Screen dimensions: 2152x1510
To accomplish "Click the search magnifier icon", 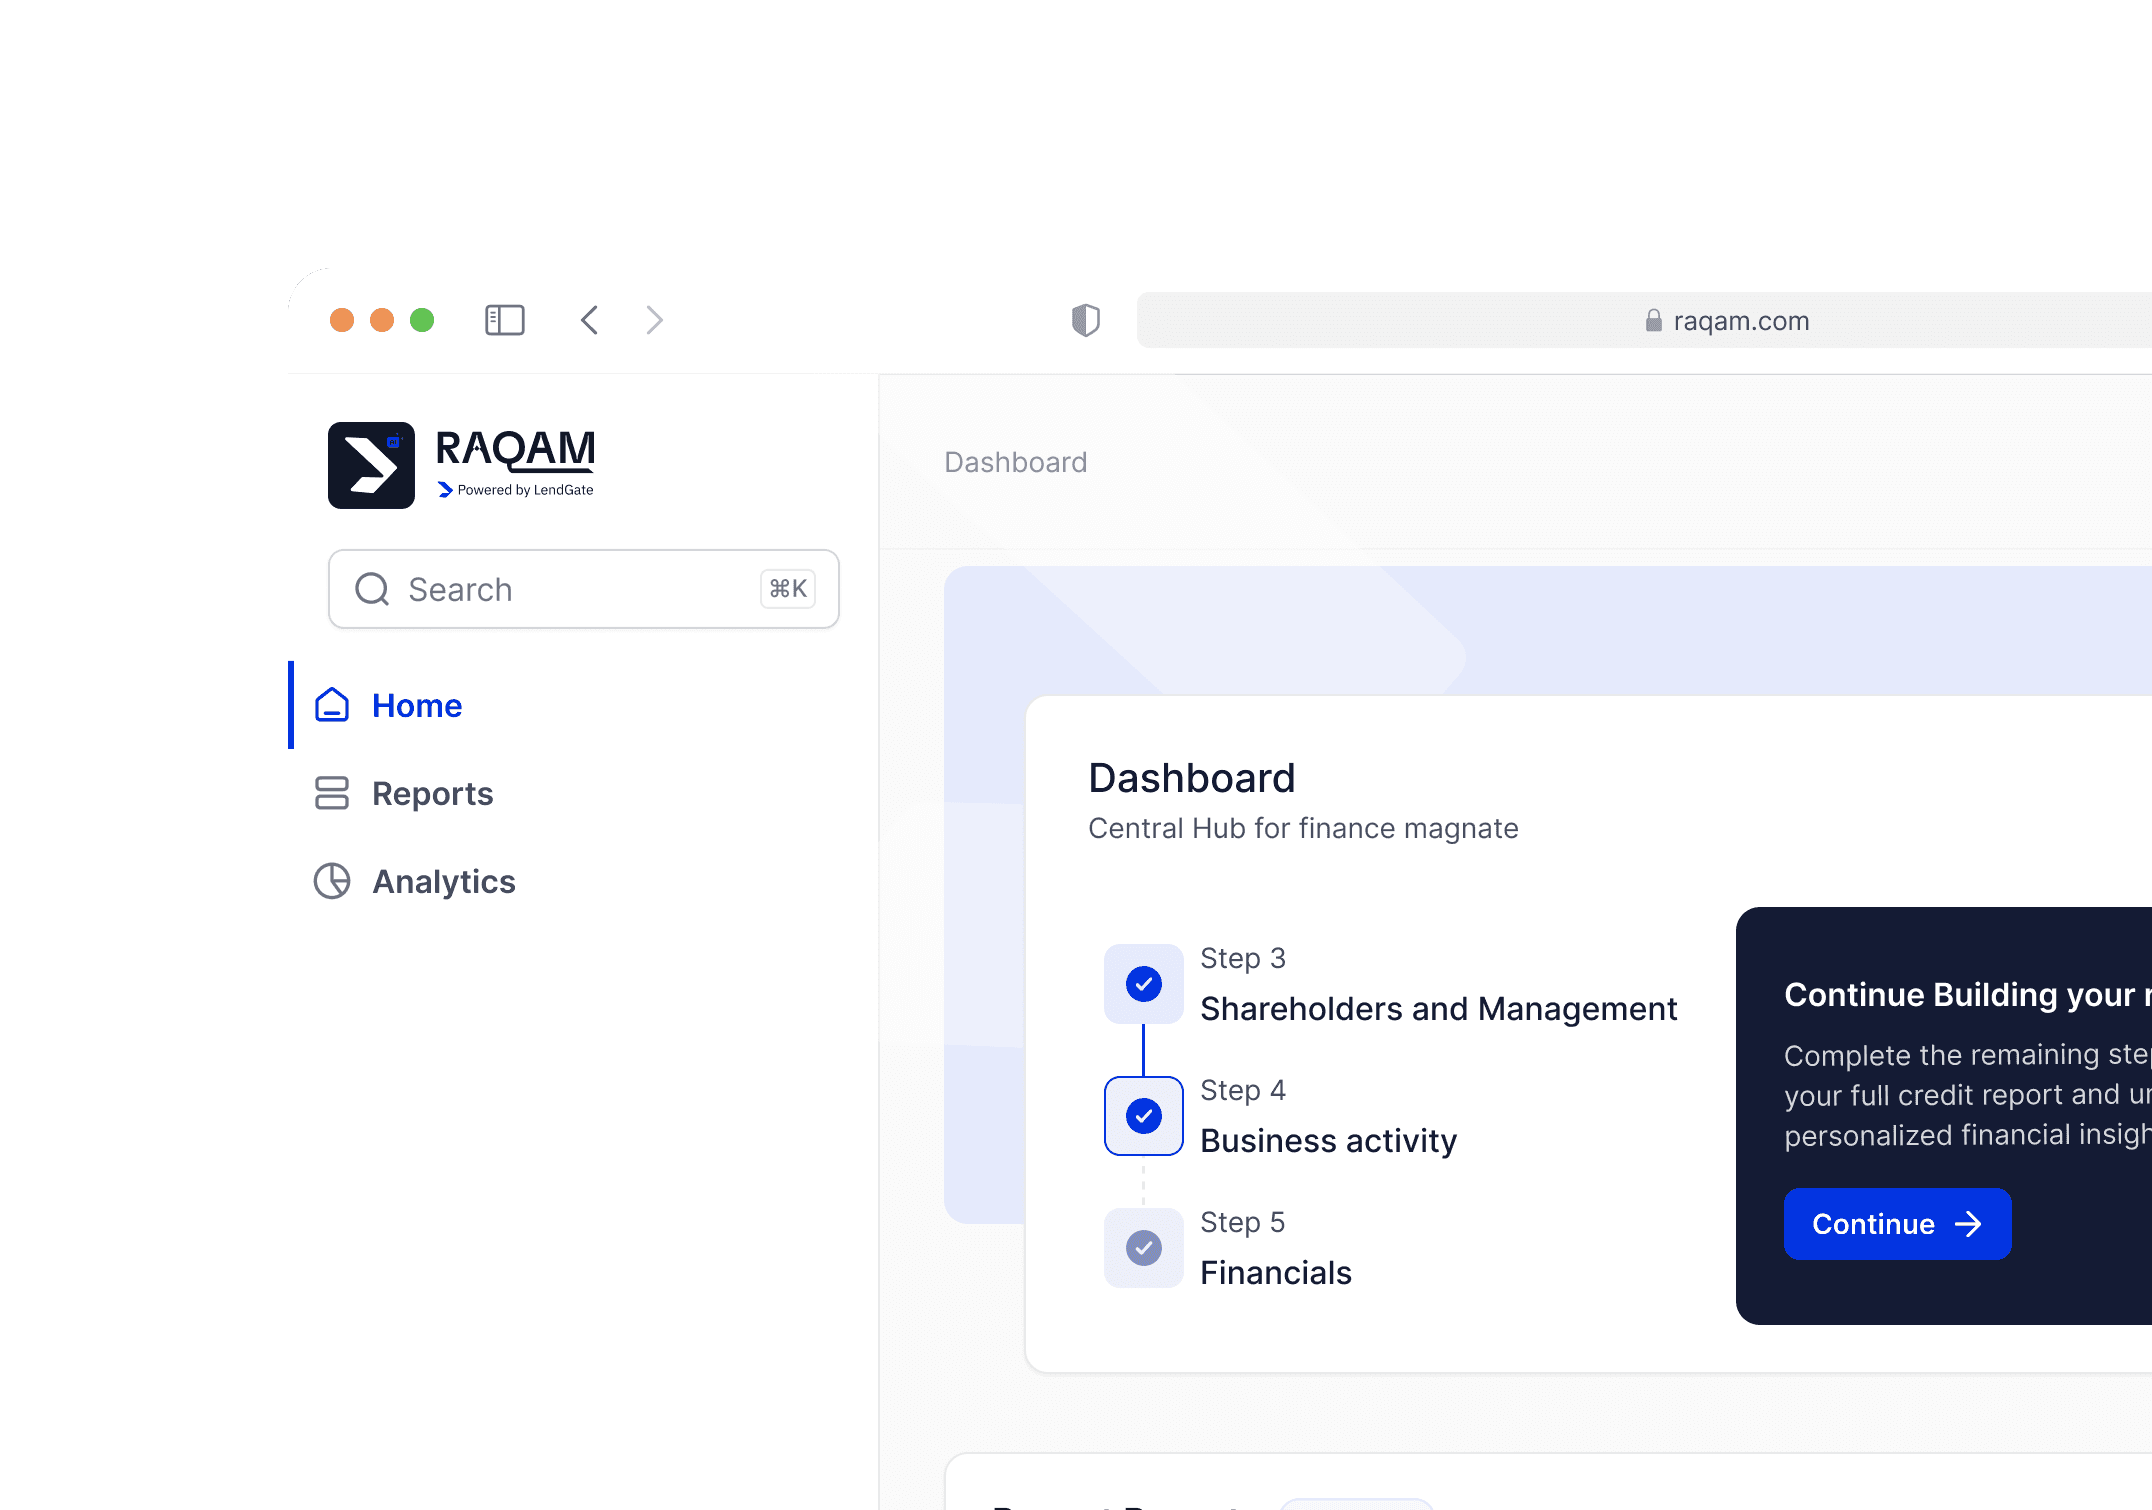I will pyautogui.click(x=372, y=589).
